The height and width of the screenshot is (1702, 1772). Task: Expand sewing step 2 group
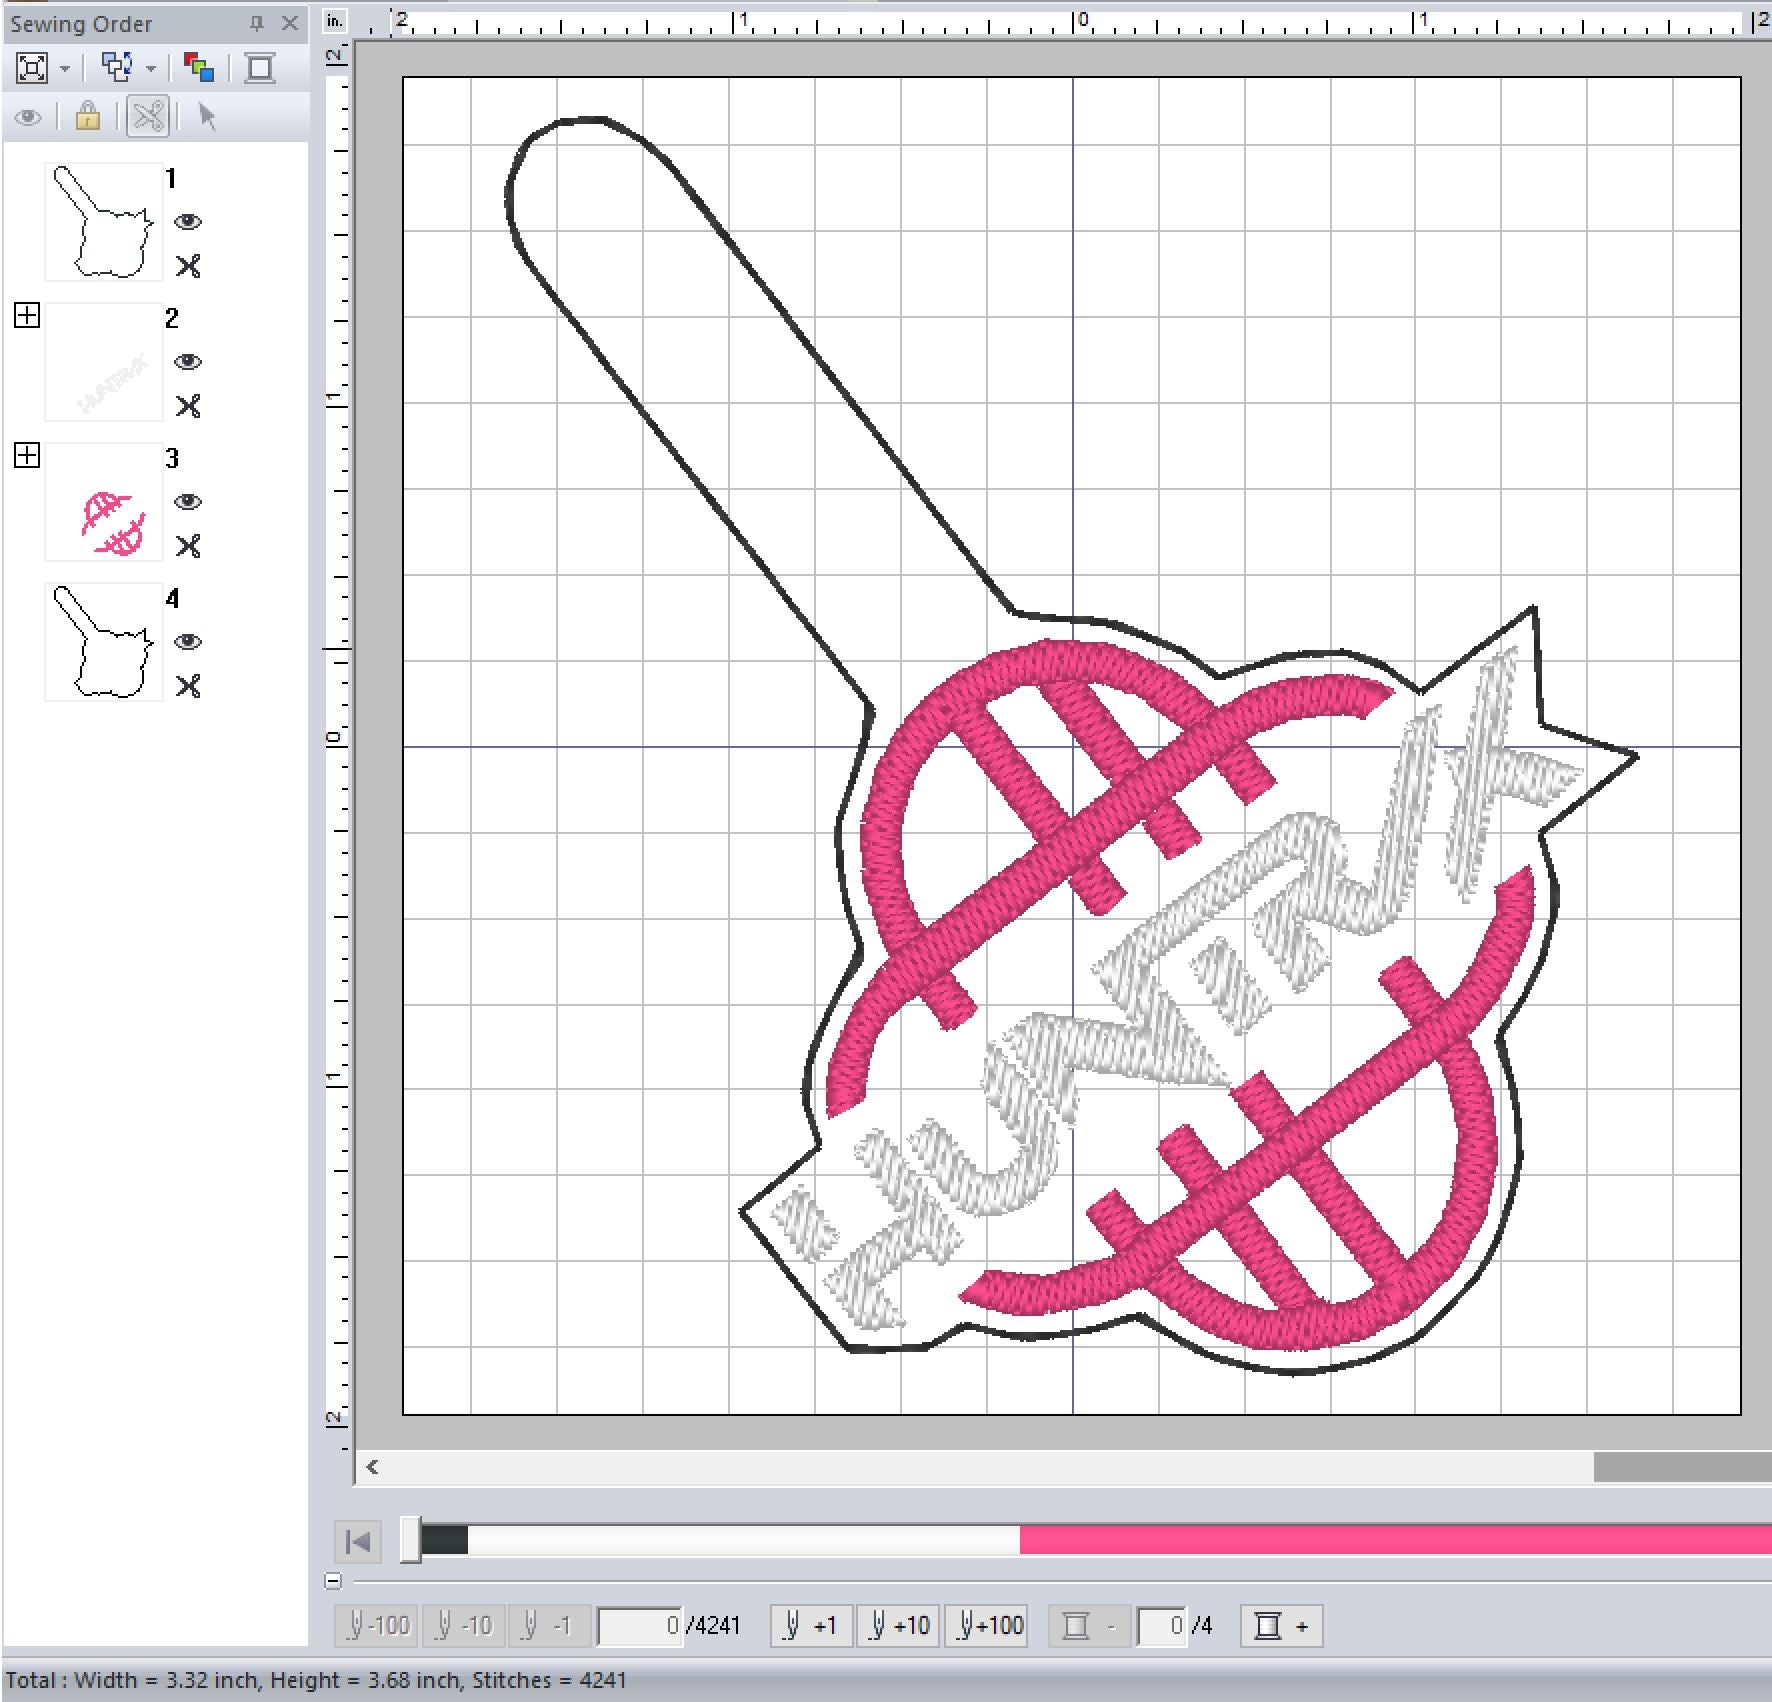pos(27,316)
